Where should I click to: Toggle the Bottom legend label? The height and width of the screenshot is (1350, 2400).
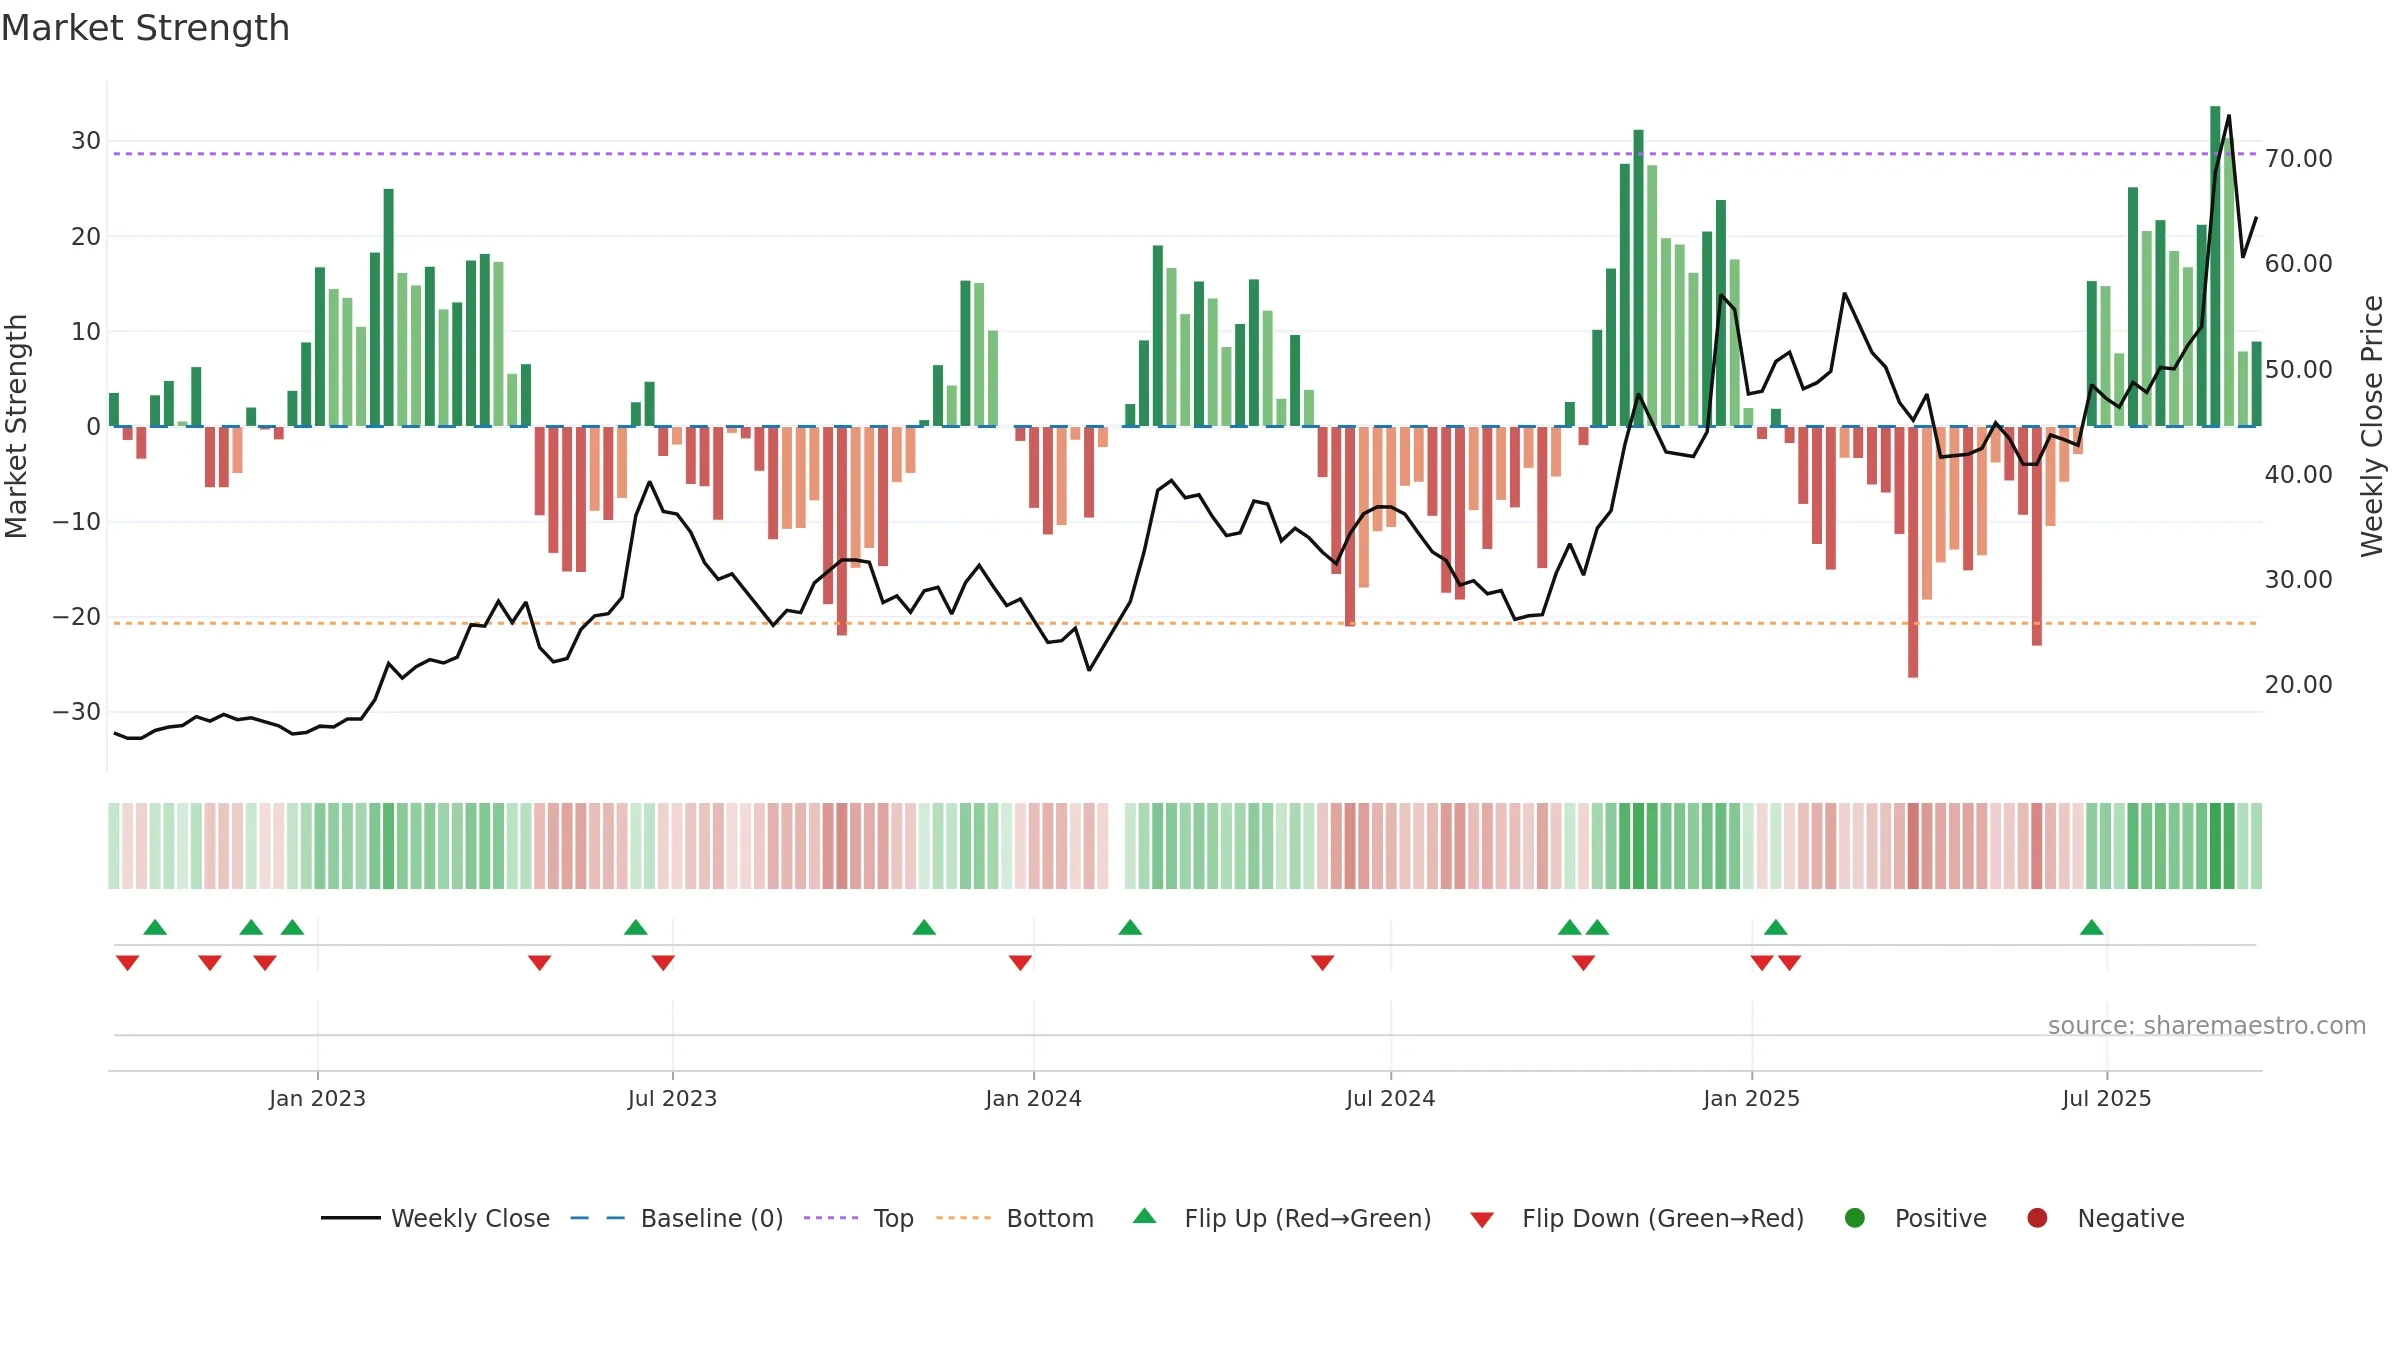coord(1050,1218)
